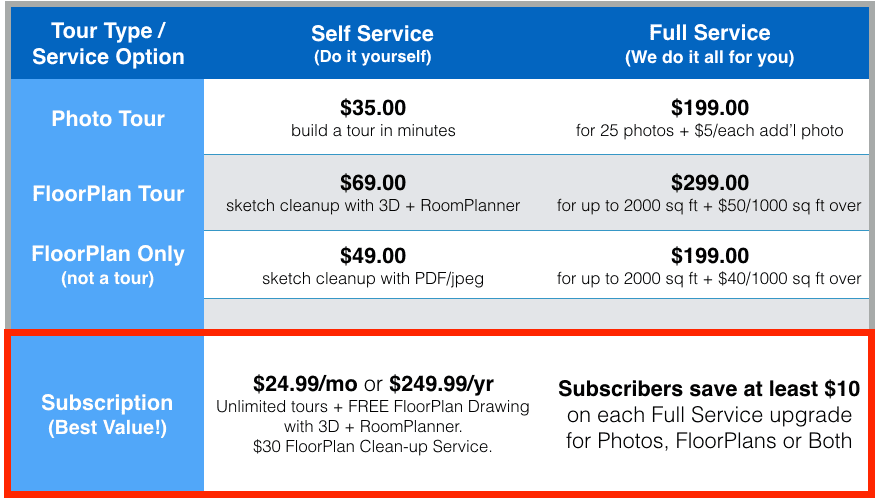881x499 pixels.
Task: Click "sketch cleanup with PDF/jpeg" description
Action: (x=373, y=279)
